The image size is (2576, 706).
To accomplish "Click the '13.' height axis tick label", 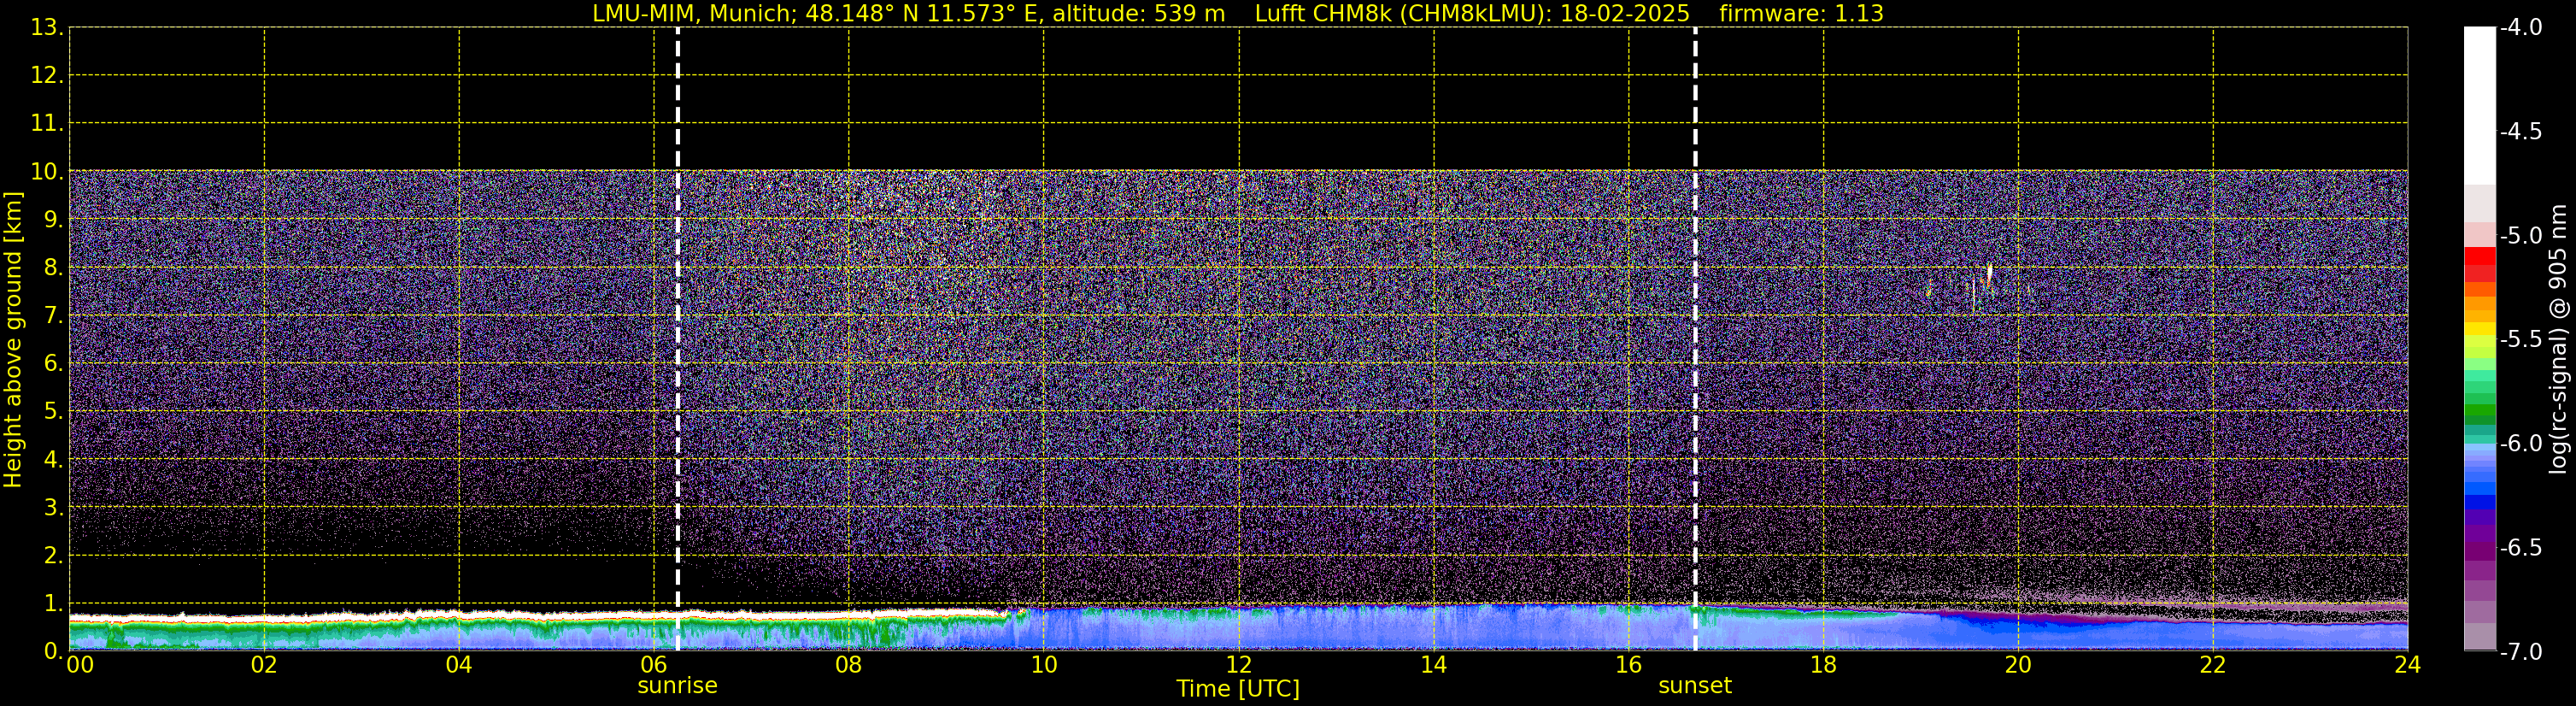I will pyautogui.click(x=47, y=28).
